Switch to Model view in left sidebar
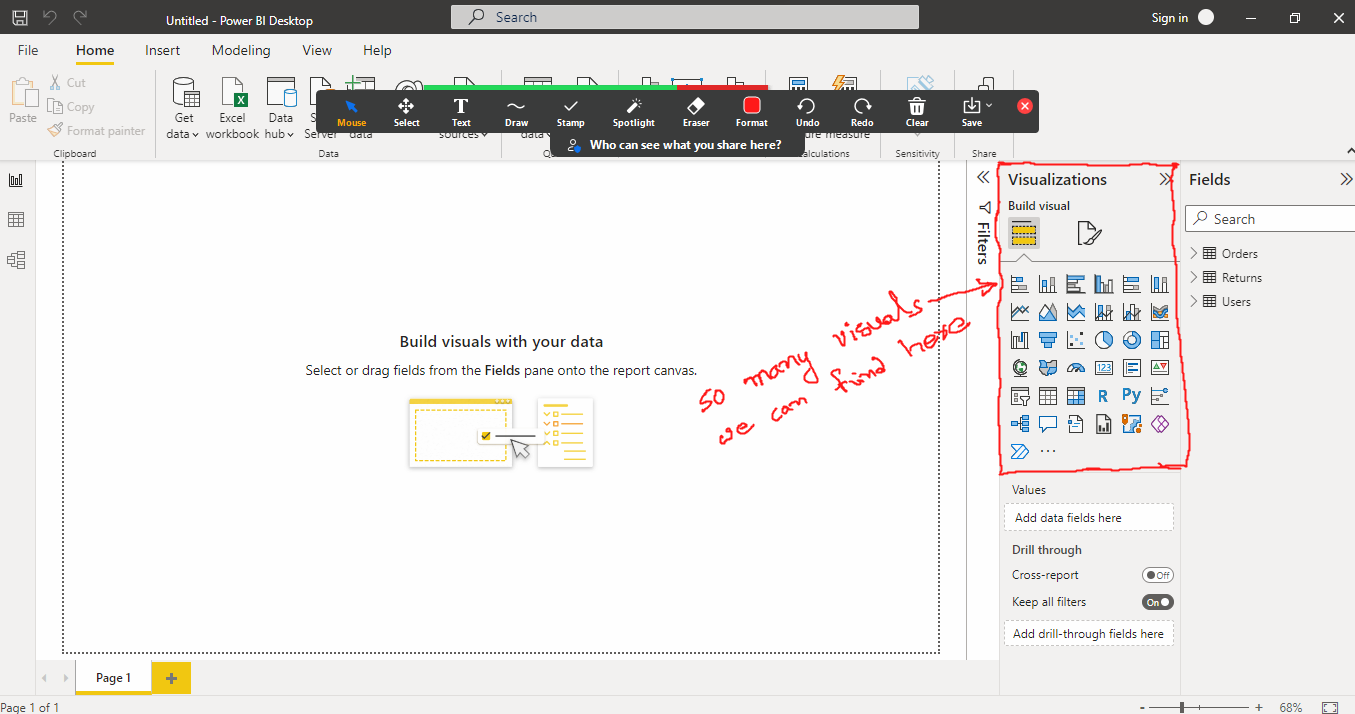Viewport: 1355px width, 714px height. (x=16, y=260)
